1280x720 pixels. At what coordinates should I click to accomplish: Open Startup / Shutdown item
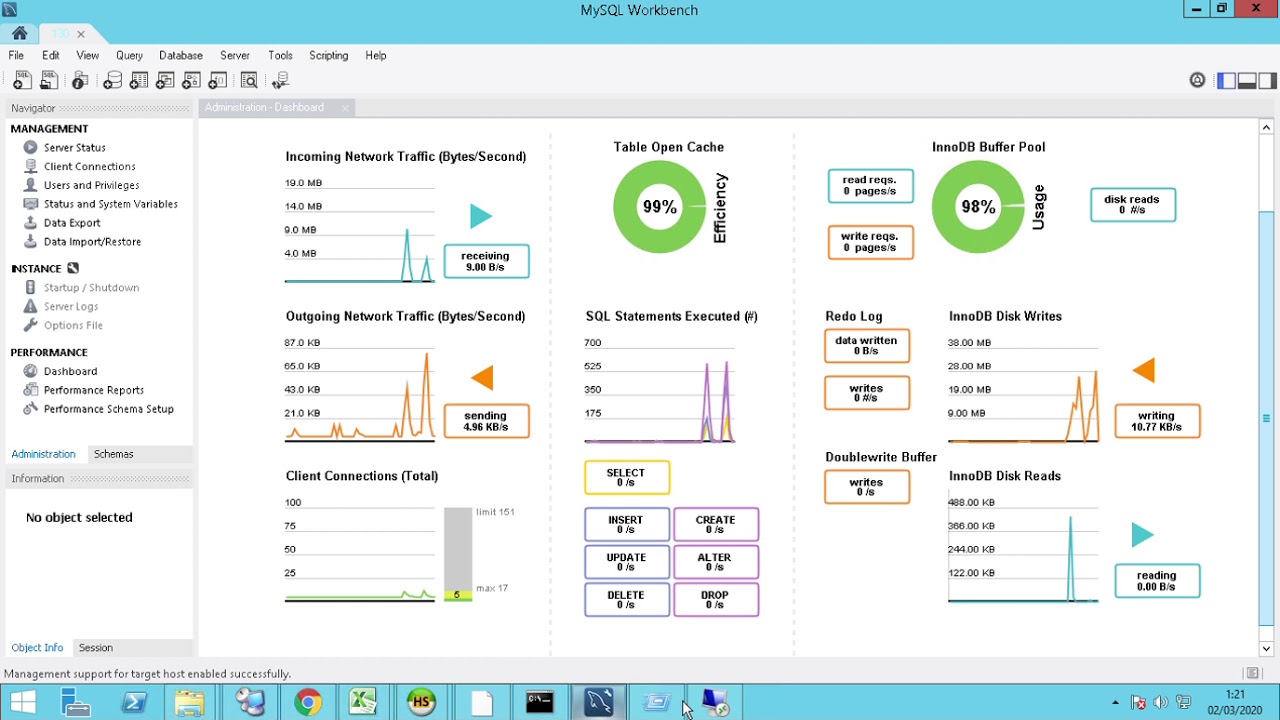coord(91,288)
